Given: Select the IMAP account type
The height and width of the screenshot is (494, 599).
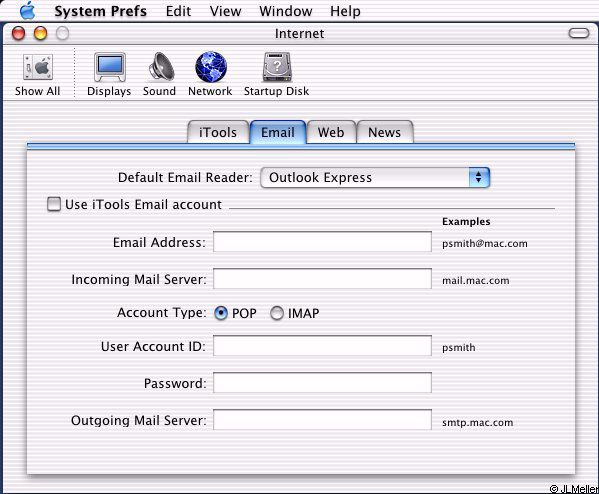Looking at the screenshot, I should click(277, 313).
